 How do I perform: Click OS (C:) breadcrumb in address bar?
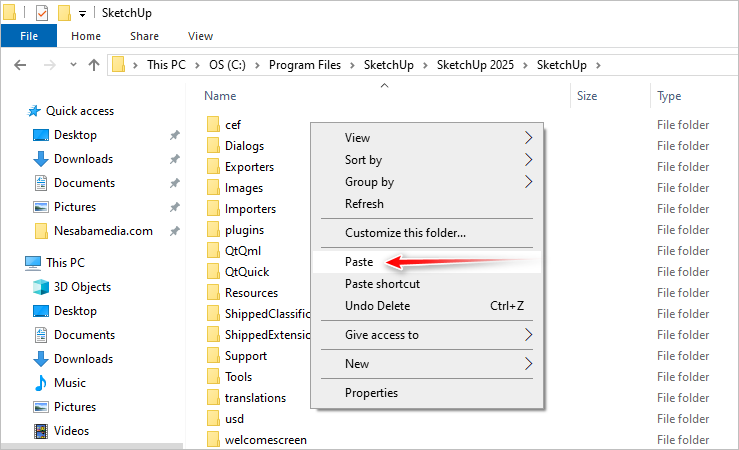point(227,65)
